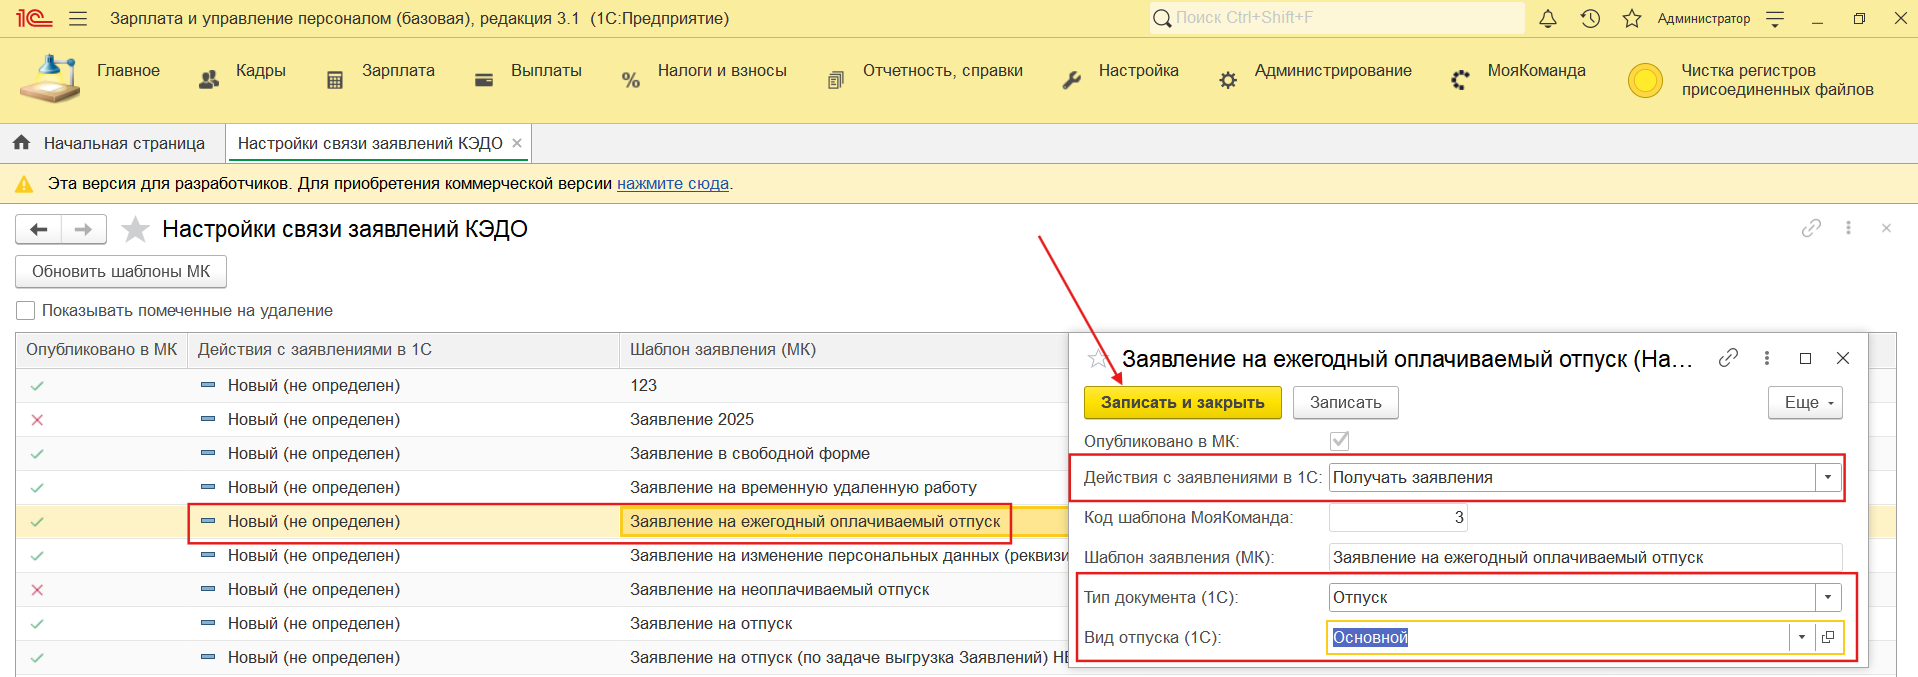The height and width of the screenshot is (677, 1918).
Task: Add current page to favorites star
Action: click(x=135, y=230)
